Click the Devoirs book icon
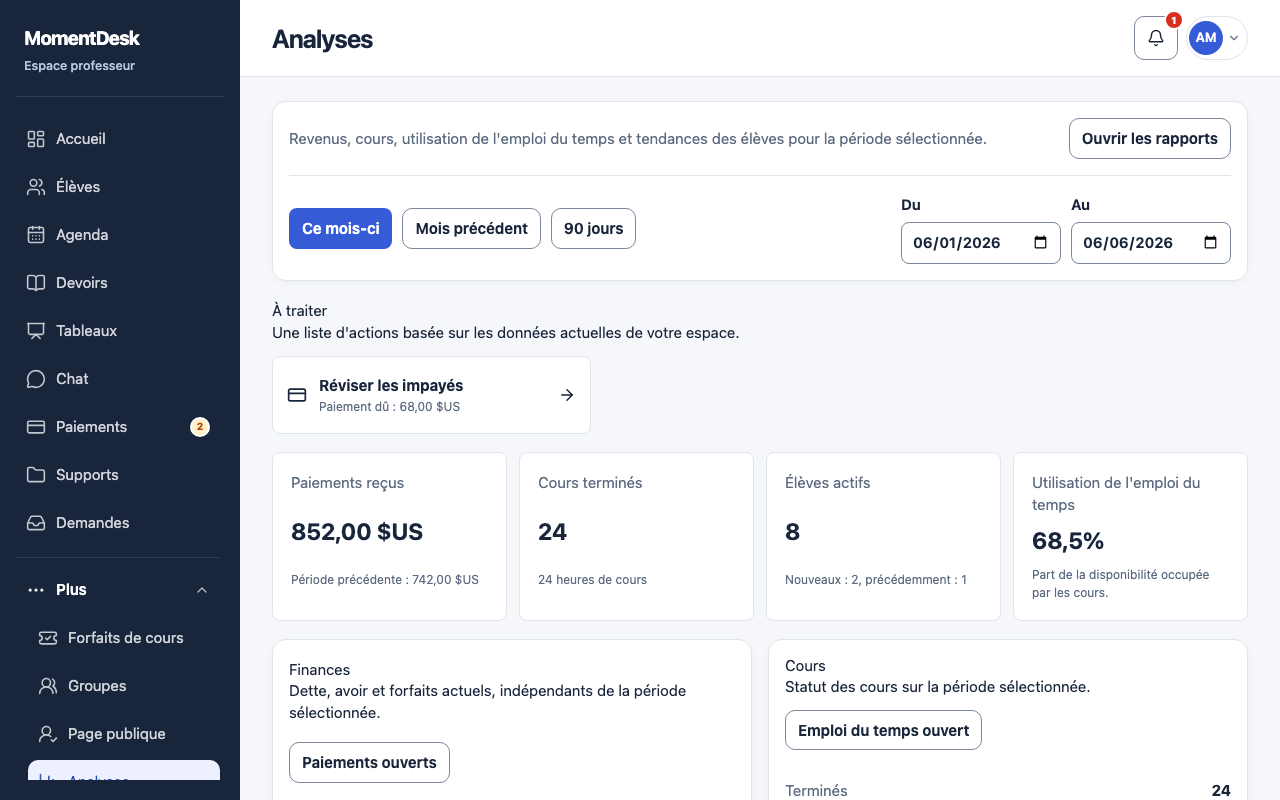This screenshot has height=800, width=1280. coord(36,283)
